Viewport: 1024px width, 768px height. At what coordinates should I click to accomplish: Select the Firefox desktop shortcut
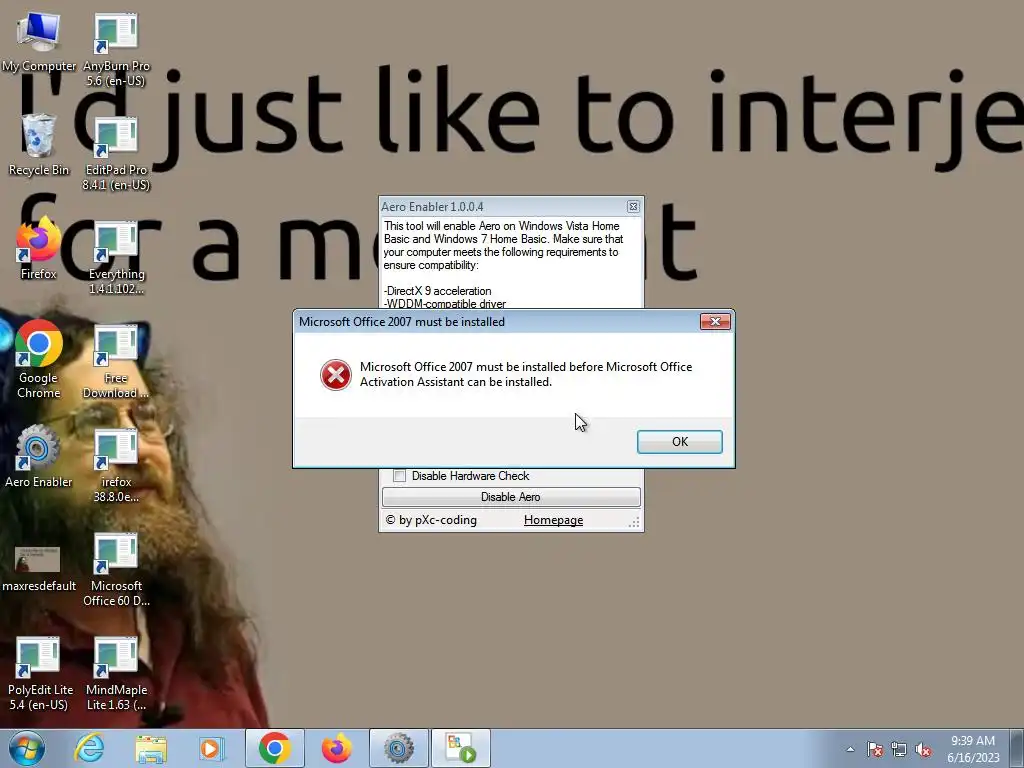click(x=39, y=249)
